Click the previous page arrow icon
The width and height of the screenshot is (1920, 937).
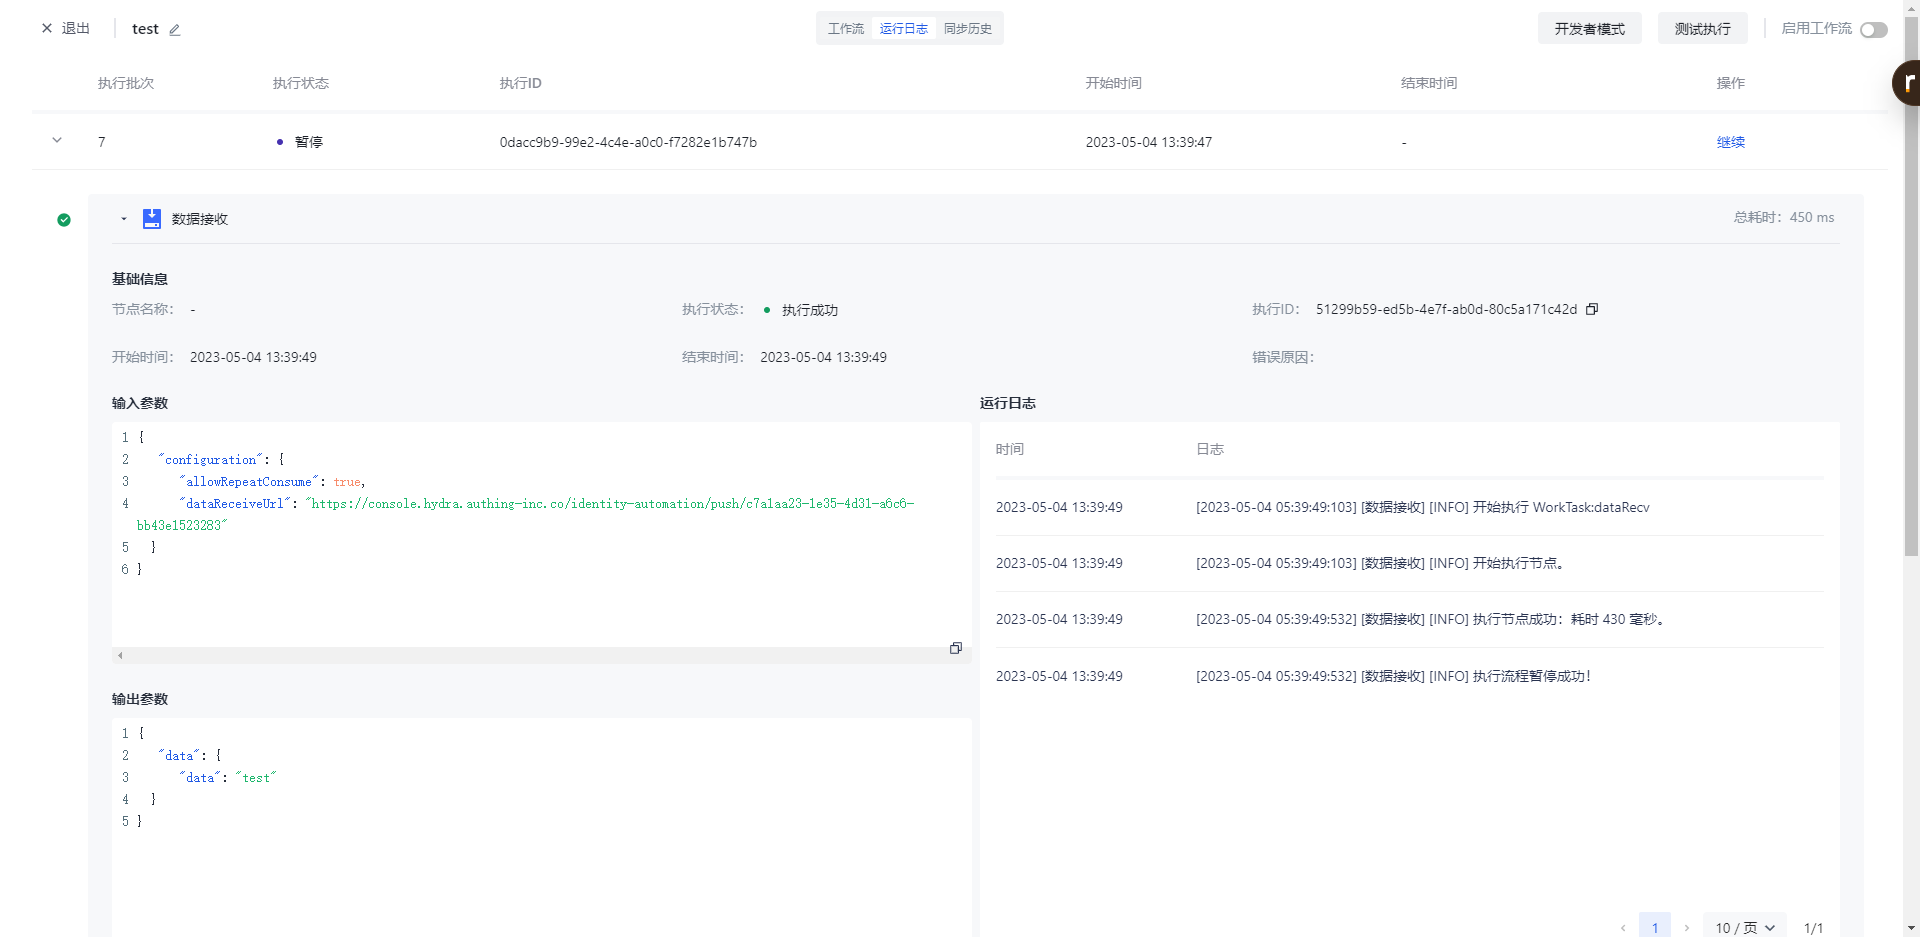[x=1623, y=928]
